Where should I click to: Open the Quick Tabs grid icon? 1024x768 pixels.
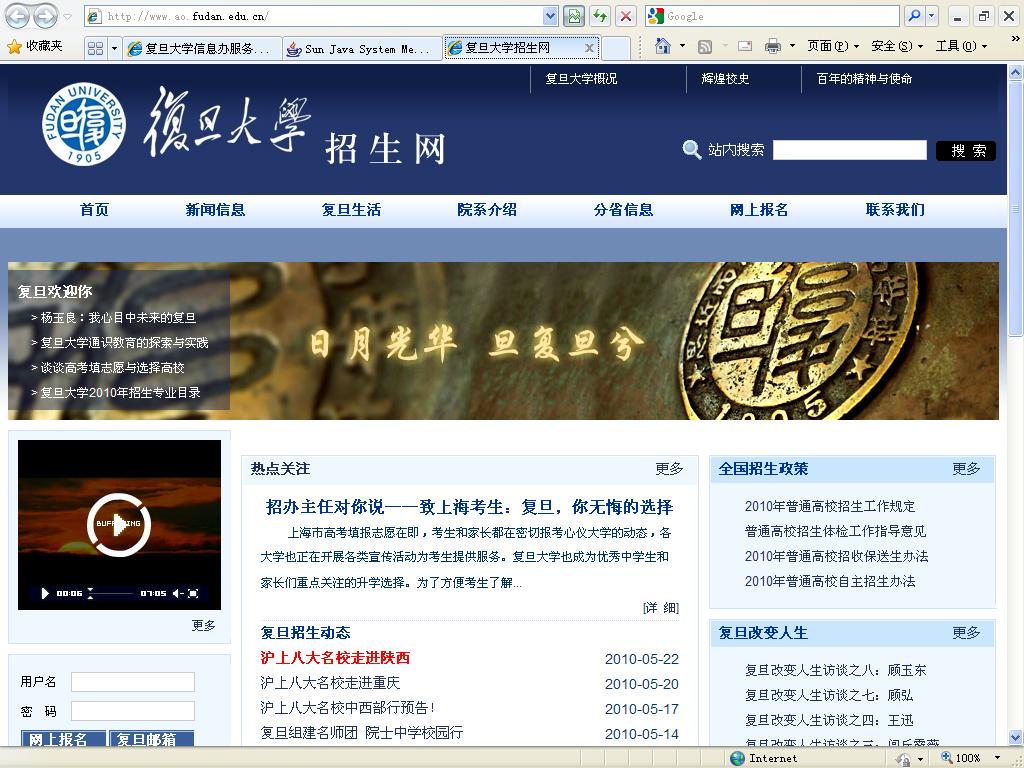pyautogui.click(x=95, y=48)
